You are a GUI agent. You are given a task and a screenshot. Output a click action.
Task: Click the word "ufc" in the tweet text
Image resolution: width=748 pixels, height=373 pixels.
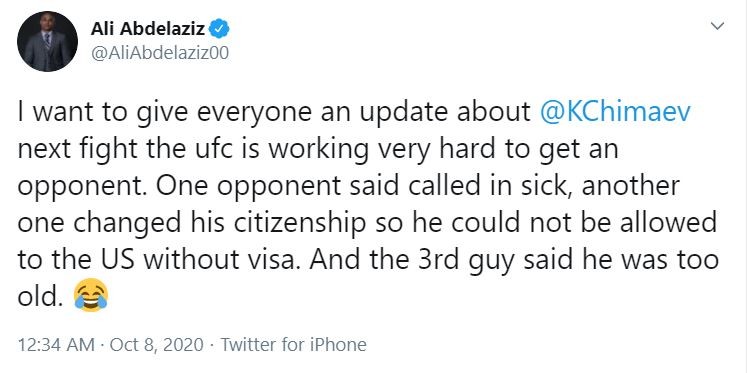[230, 149]
